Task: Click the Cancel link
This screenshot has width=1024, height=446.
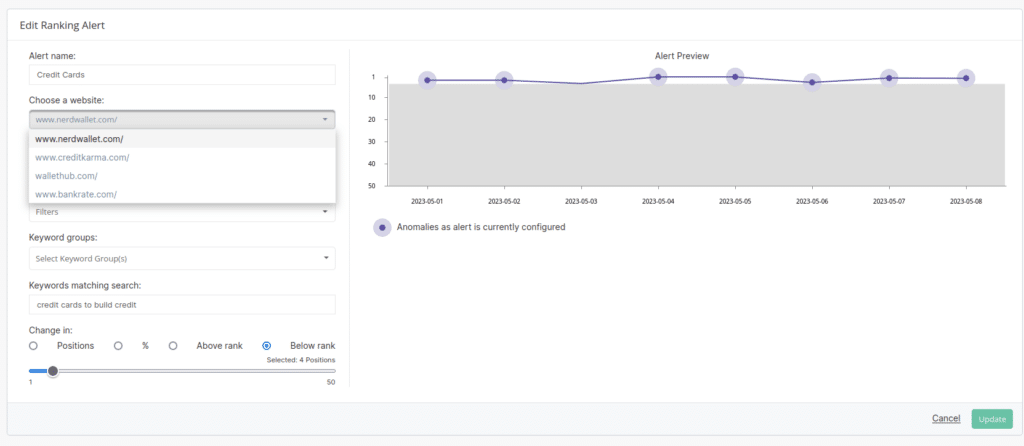Action: tap(946, 419)
